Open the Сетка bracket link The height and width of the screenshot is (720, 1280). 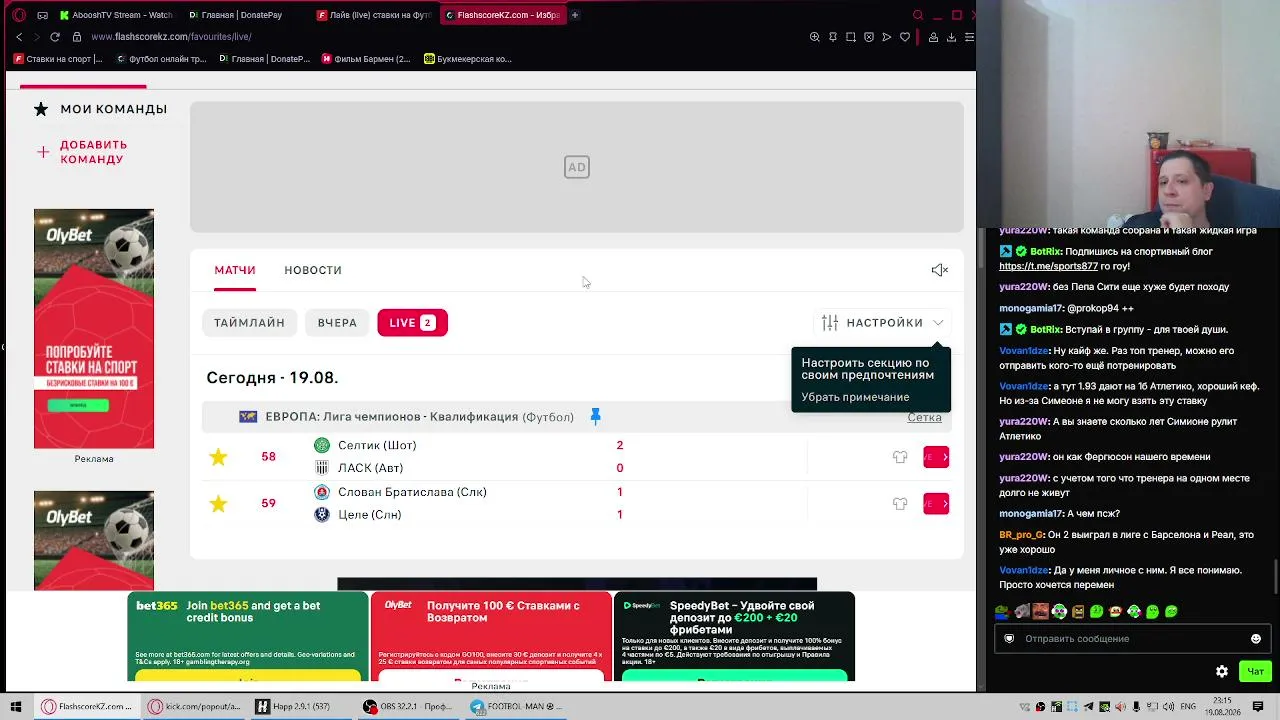coord(924,417)
